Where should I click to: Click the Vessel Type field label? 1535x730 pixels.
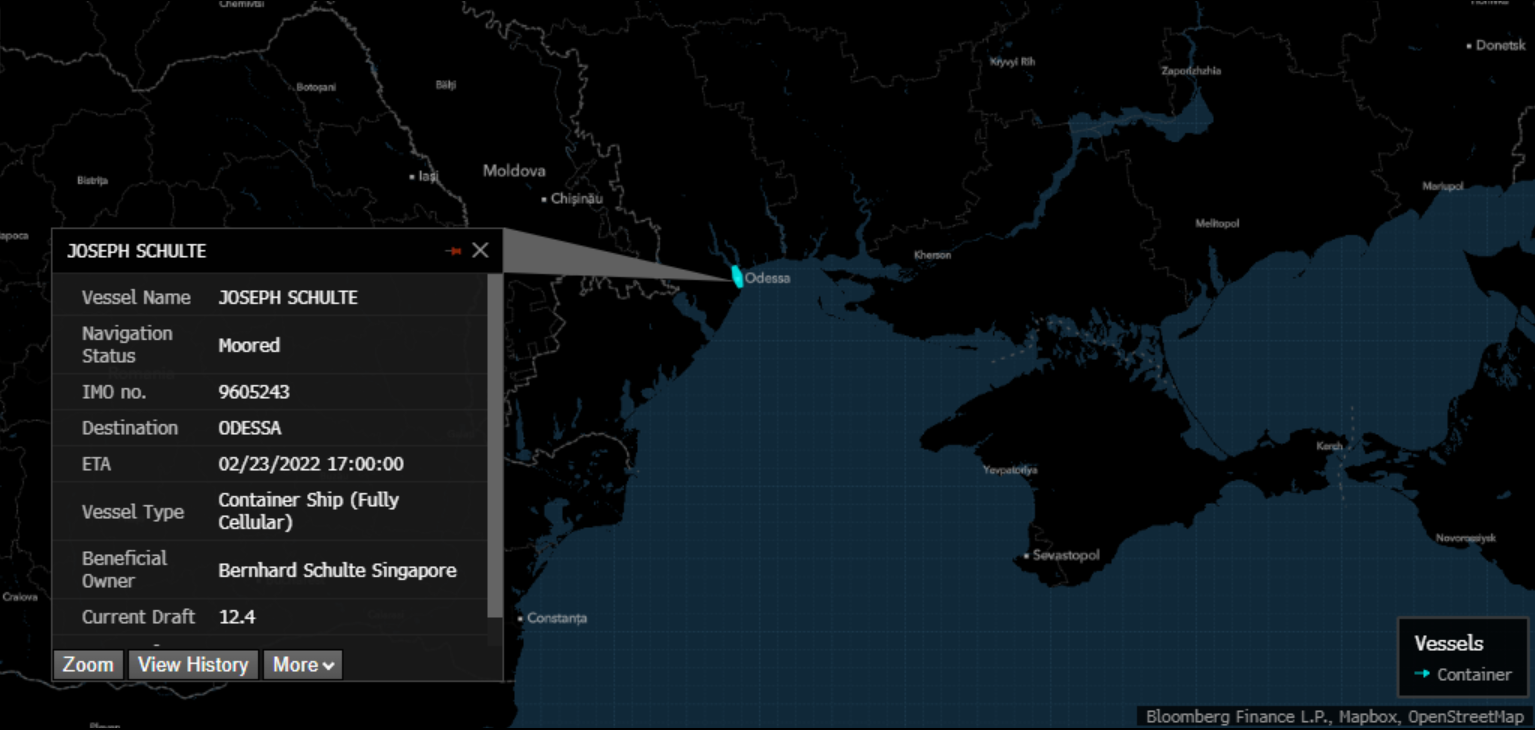pyautogui.click(x=133, y=512)
